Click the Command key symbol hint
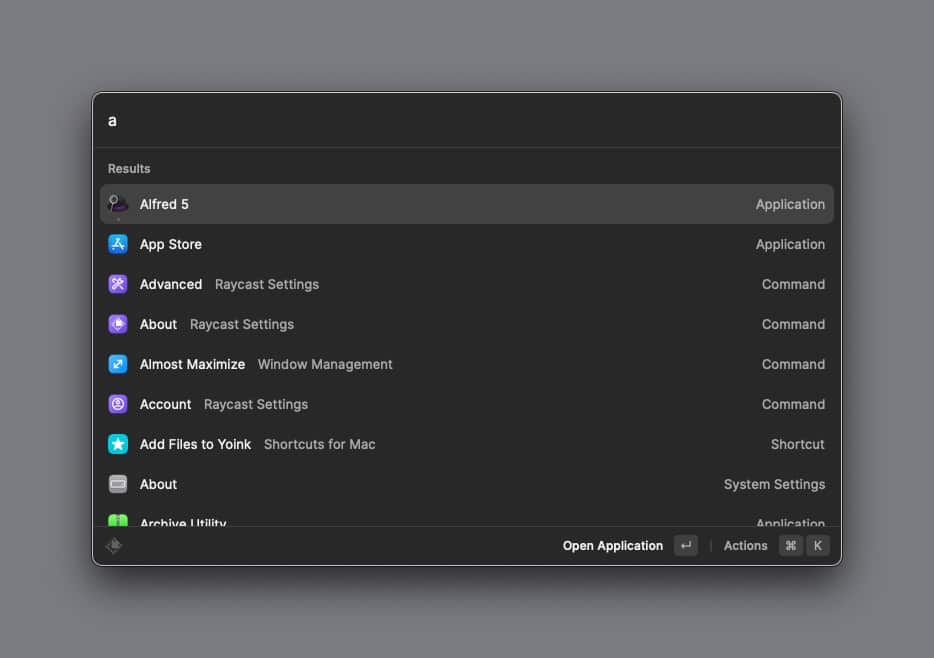This screenshot has height=658, width=934. 790,545
